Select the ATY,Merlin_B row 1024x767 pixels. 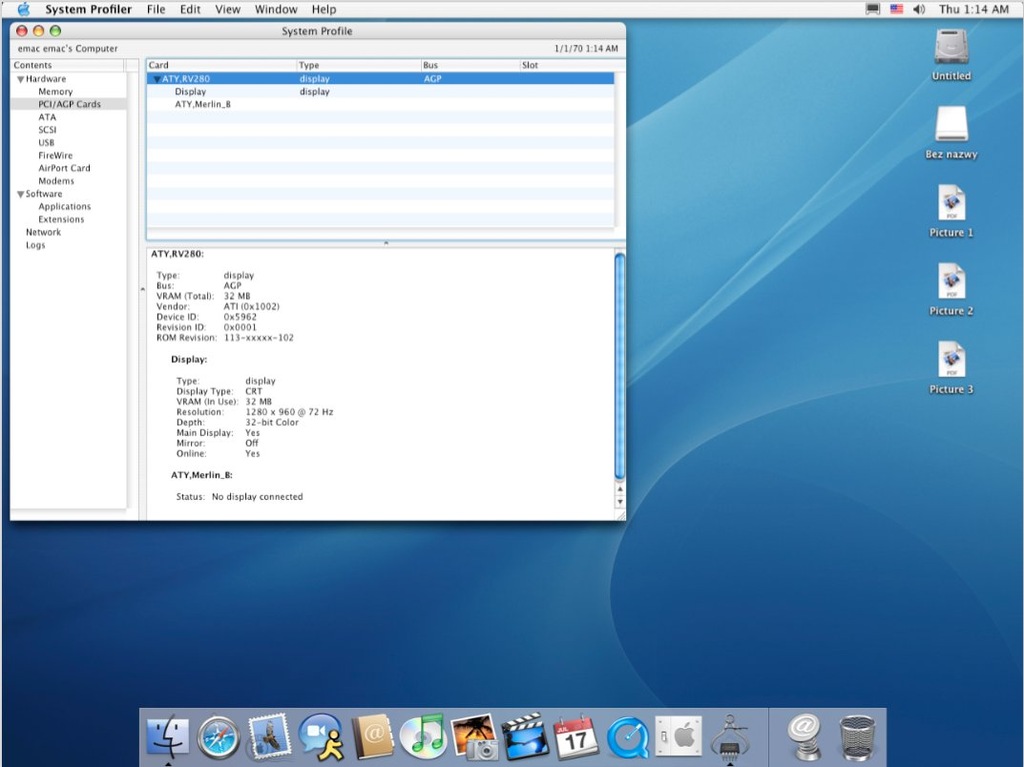pyautogui.click(x=381, y=104)
